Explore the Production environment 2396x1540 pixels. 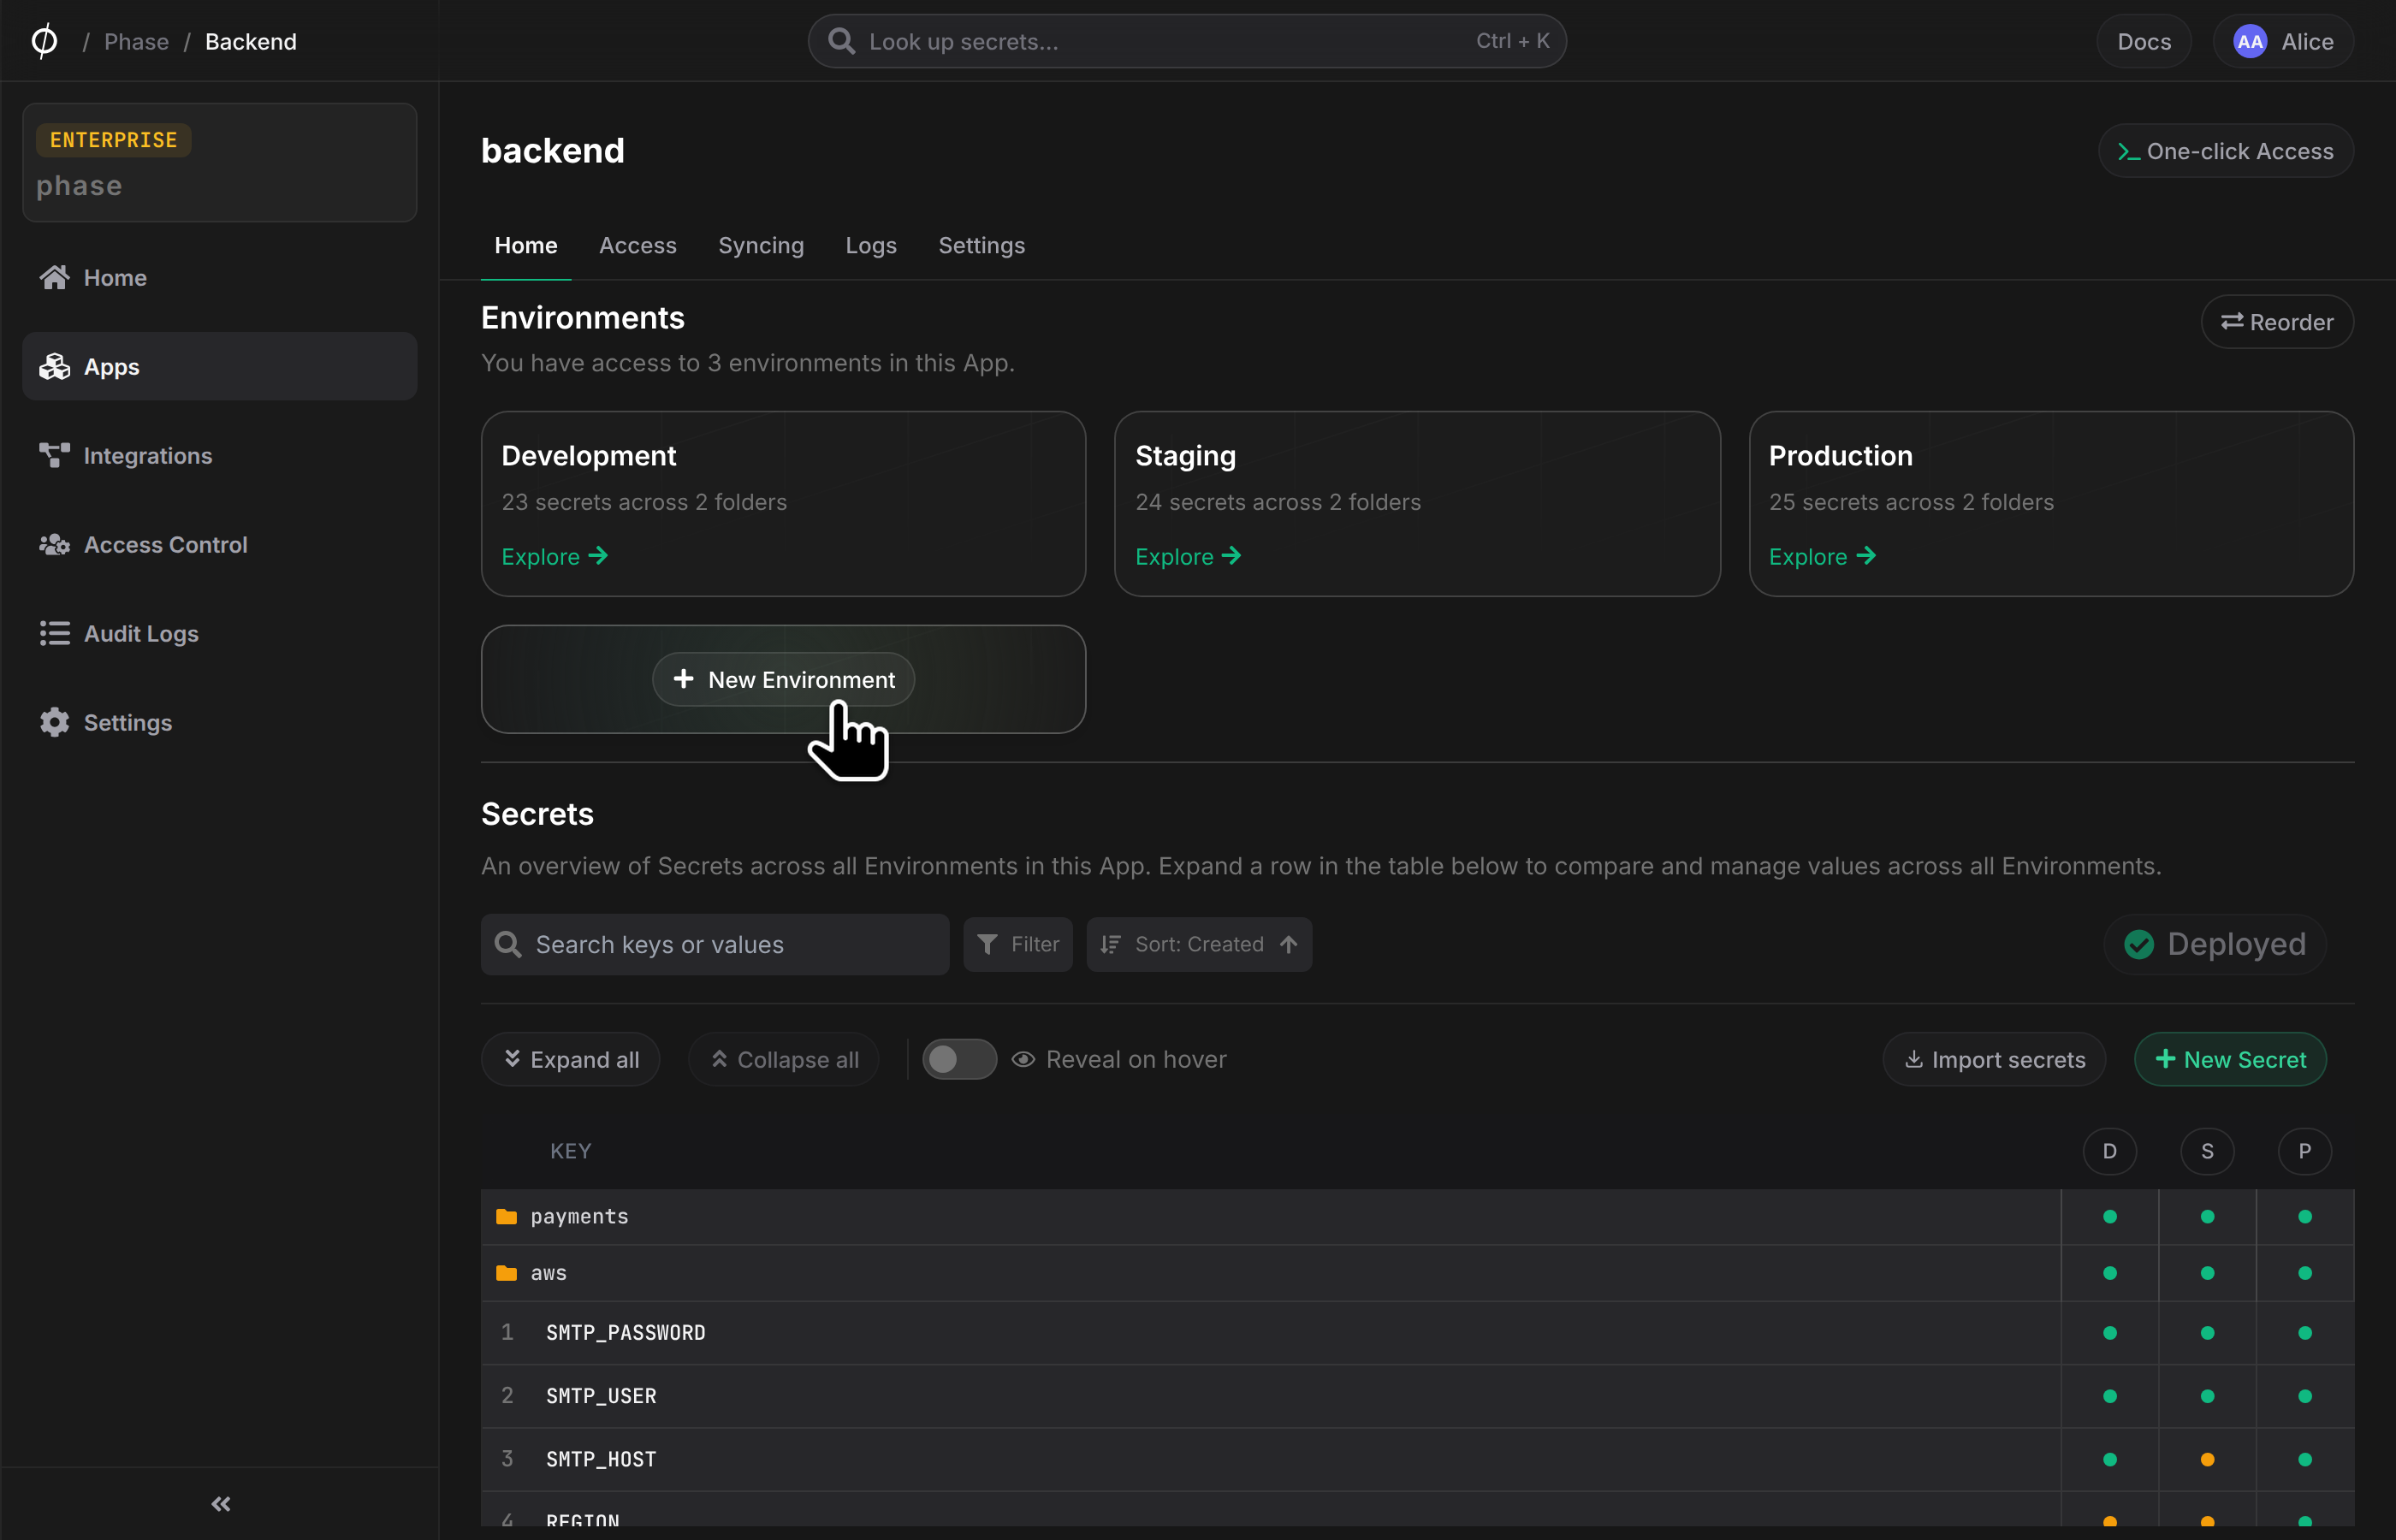pos(1822,556)
